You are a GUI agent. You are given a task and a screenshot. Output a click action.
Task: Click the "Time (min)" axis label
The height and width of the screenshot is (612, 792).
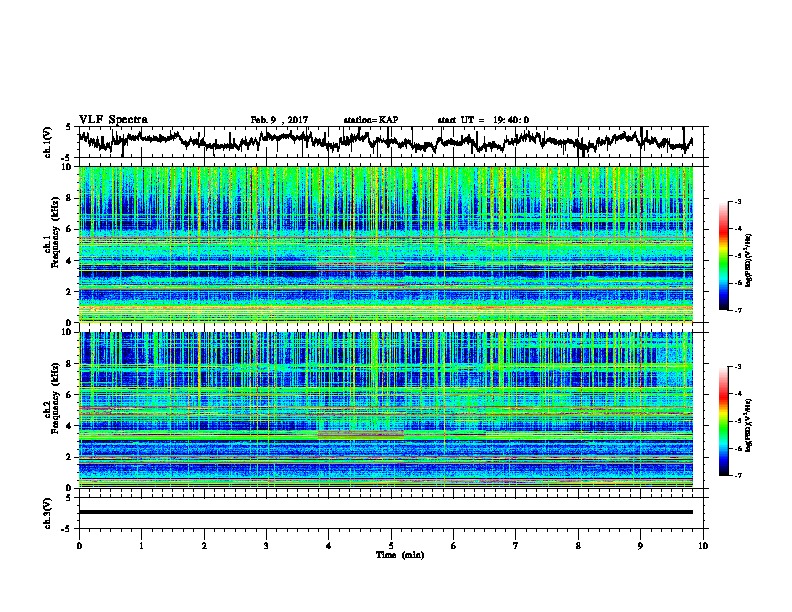coord(400,555)
